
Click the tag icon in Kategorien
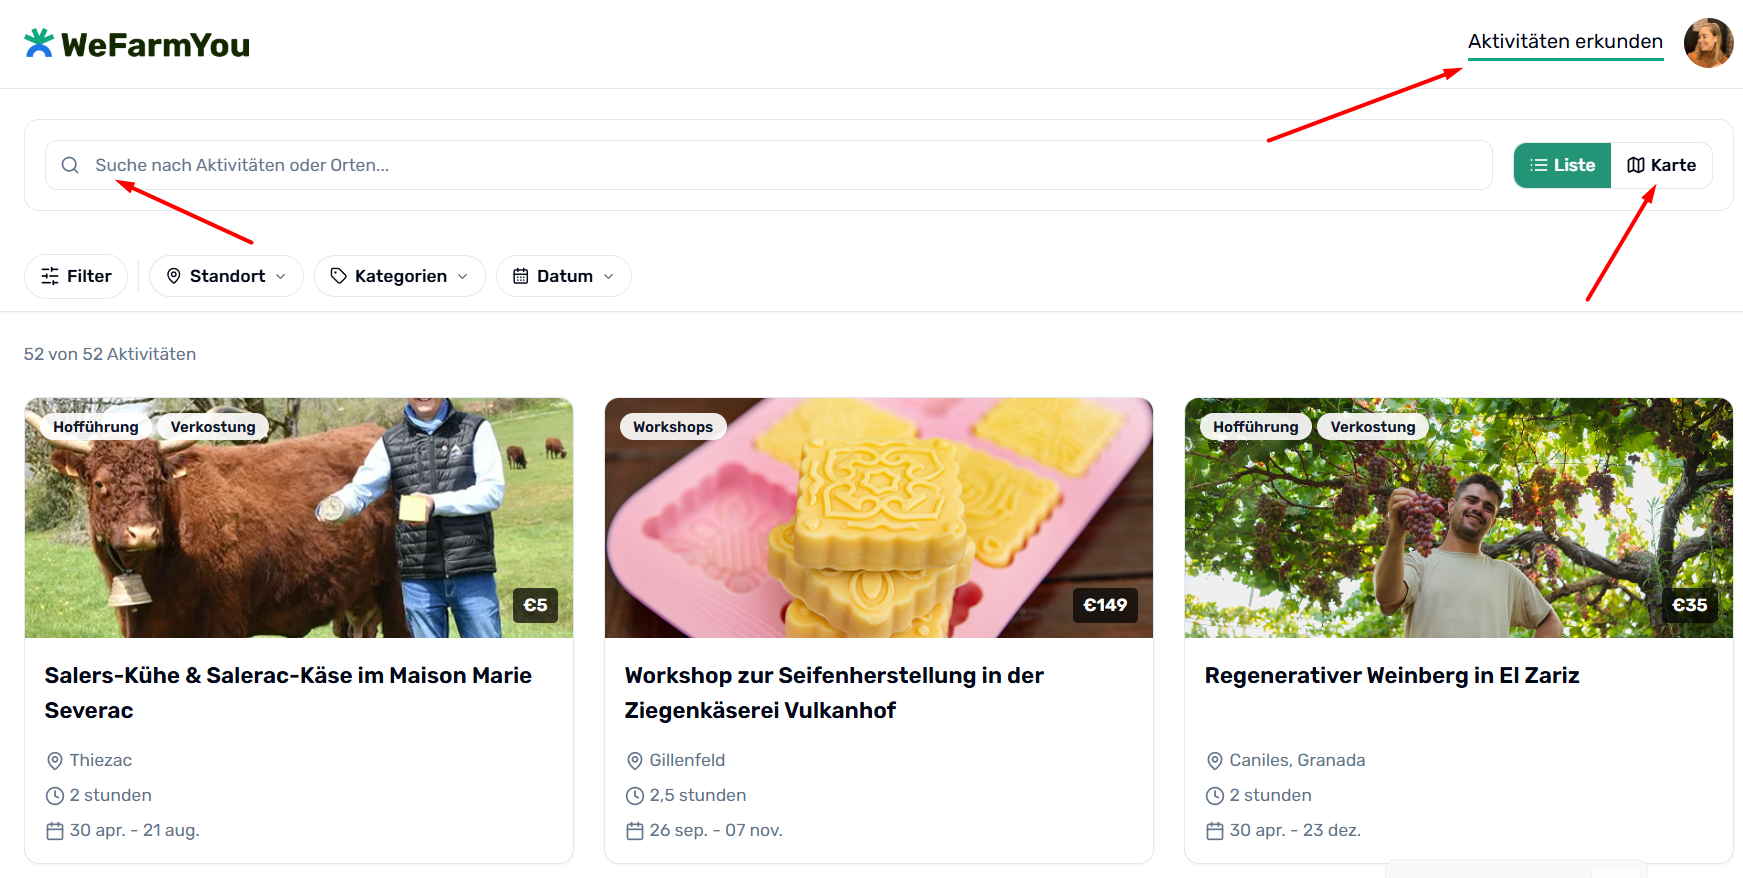(339, 276)
